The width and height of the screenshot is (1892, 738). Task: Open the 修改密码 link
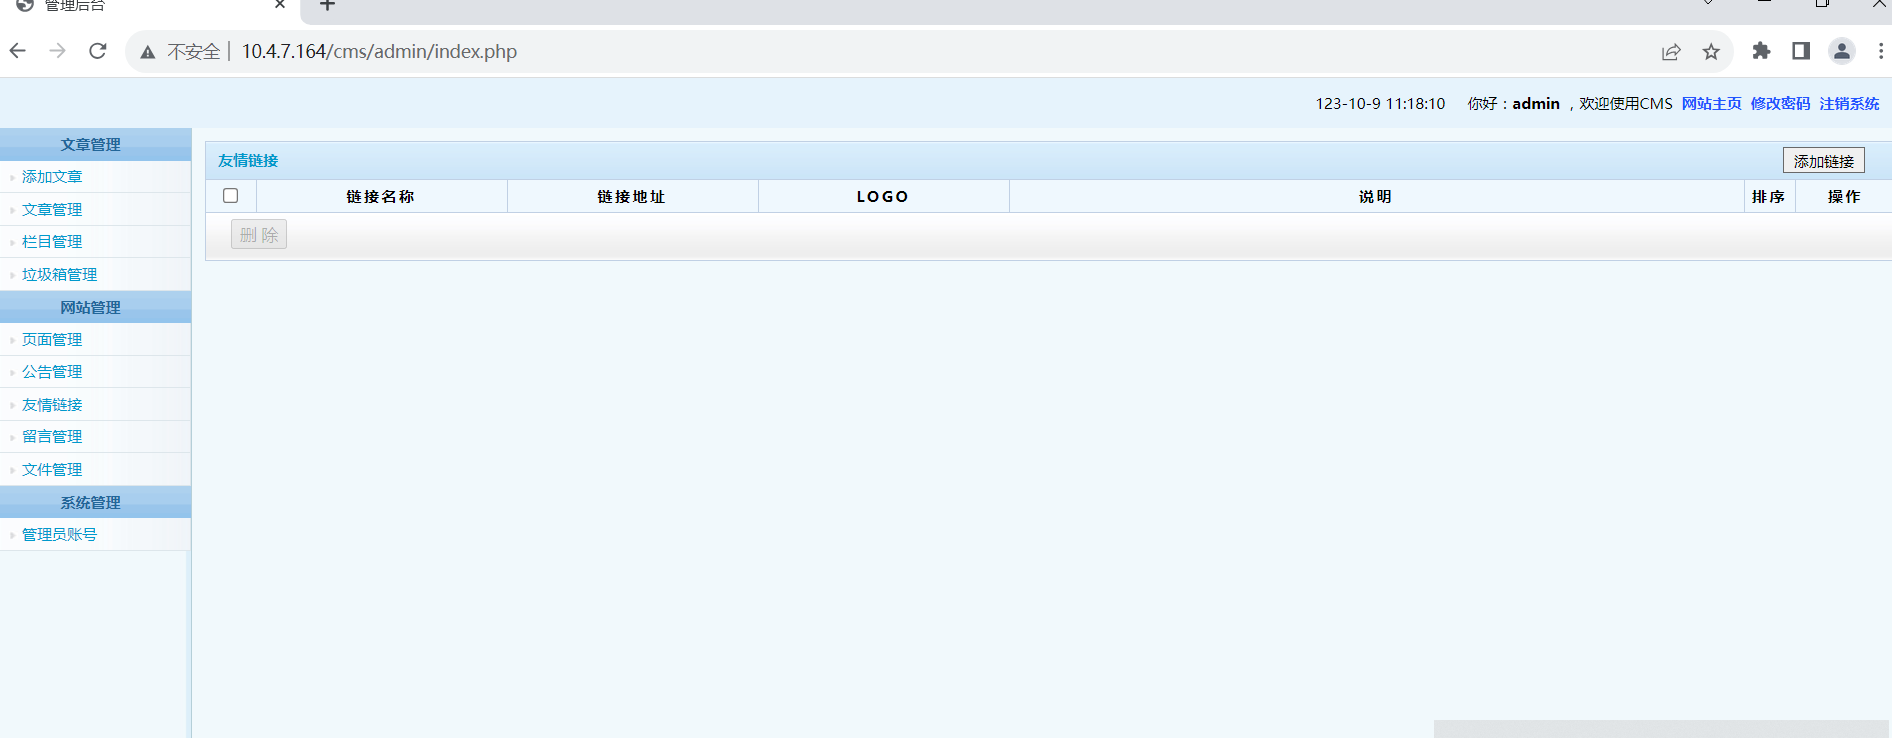tap(1780, 104)
